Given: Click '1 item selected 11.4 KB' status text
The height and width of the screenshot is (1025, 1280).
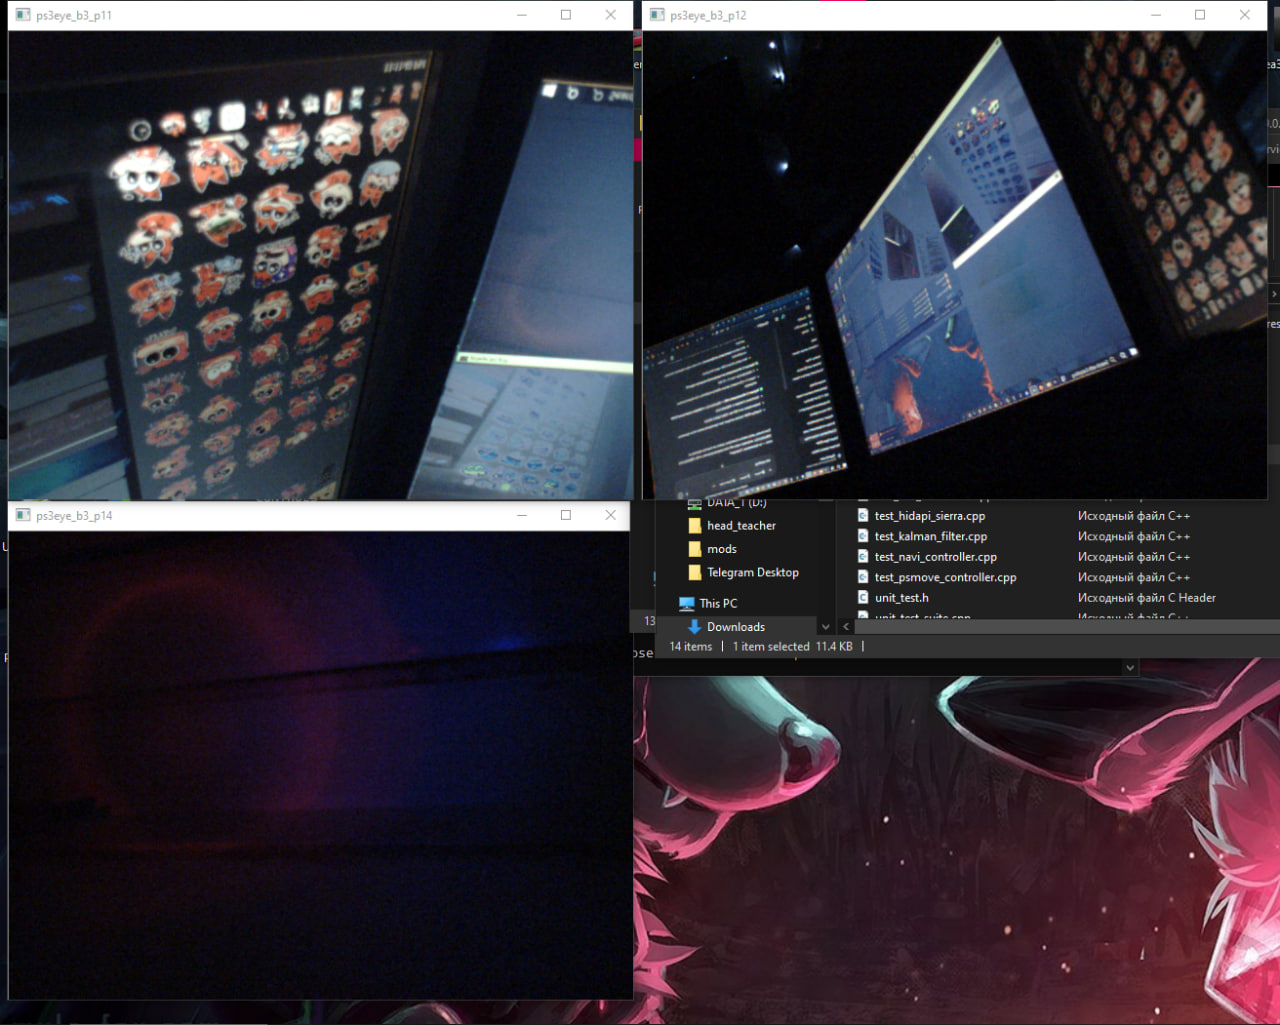Looking at the screenshot, I should click(792, 647).
